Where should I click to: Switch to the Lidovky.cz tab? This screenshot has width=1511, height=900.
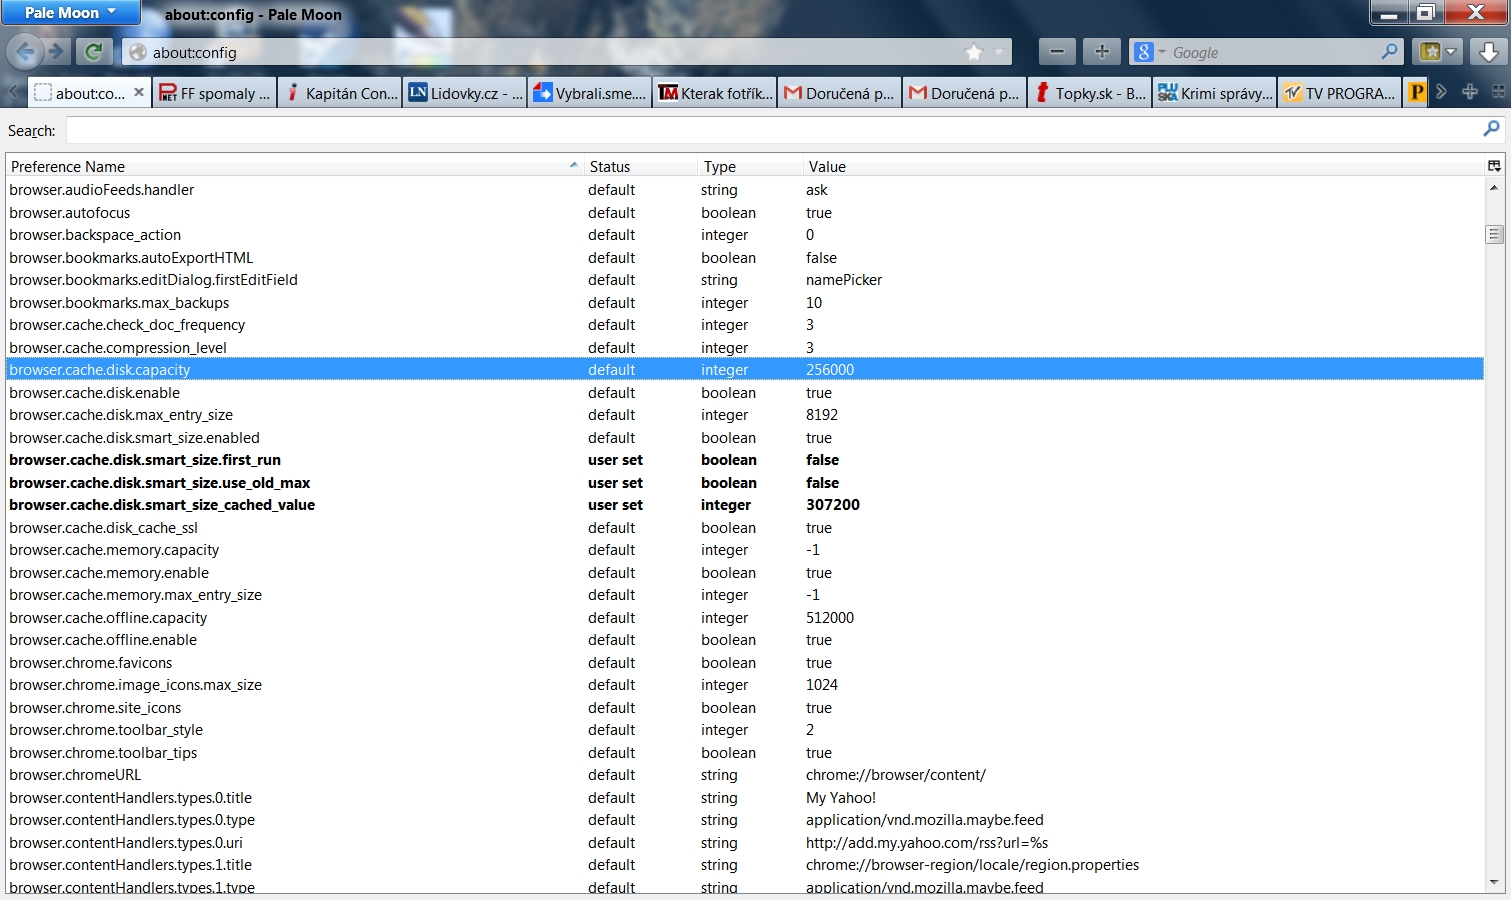(x=465, y=93)
